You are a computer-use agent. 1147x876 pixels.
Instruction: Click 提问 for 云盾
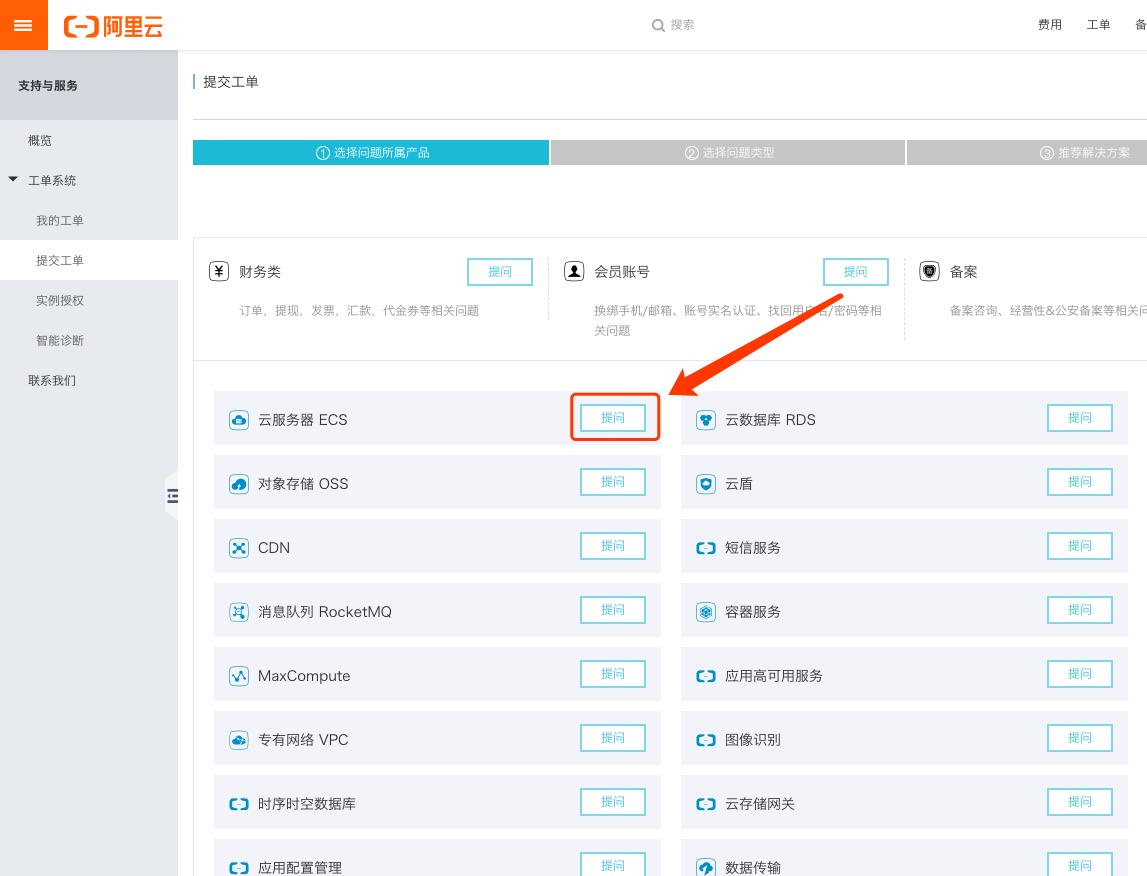click(1080, 482)
